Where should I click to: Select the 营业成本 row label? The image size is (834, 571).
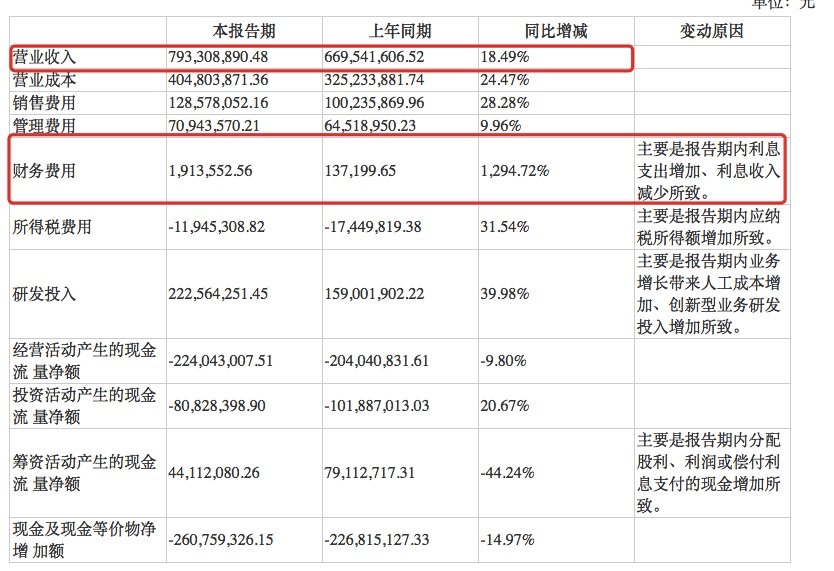[44, 80]
